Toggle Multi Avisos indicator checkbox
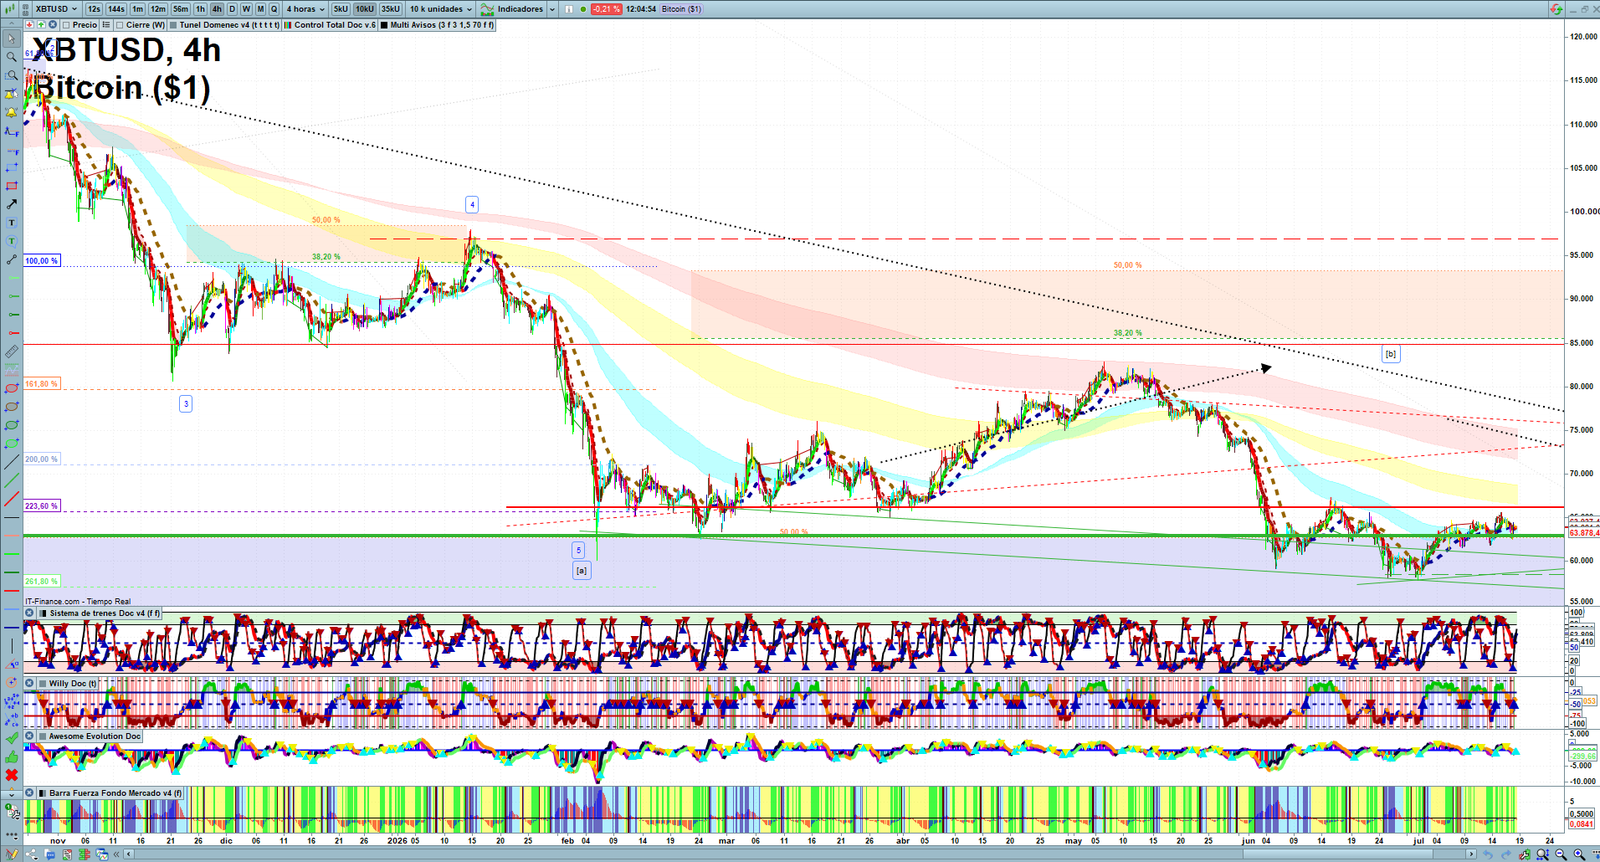1600x862 pixels. pyautogui.click(x=384, y=24)
